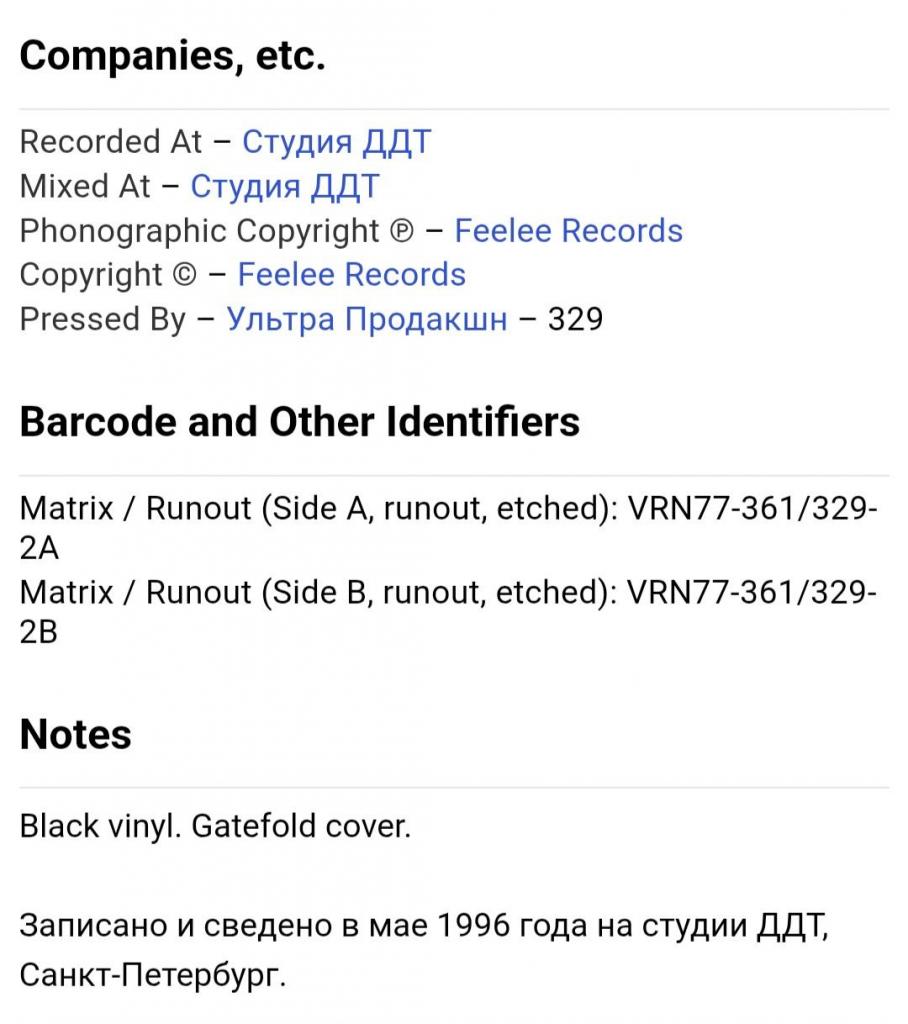Screen dimensions: 908x1024
Task: Click the Barcode and Other Identifiers heading
Action: pos(300,421)
